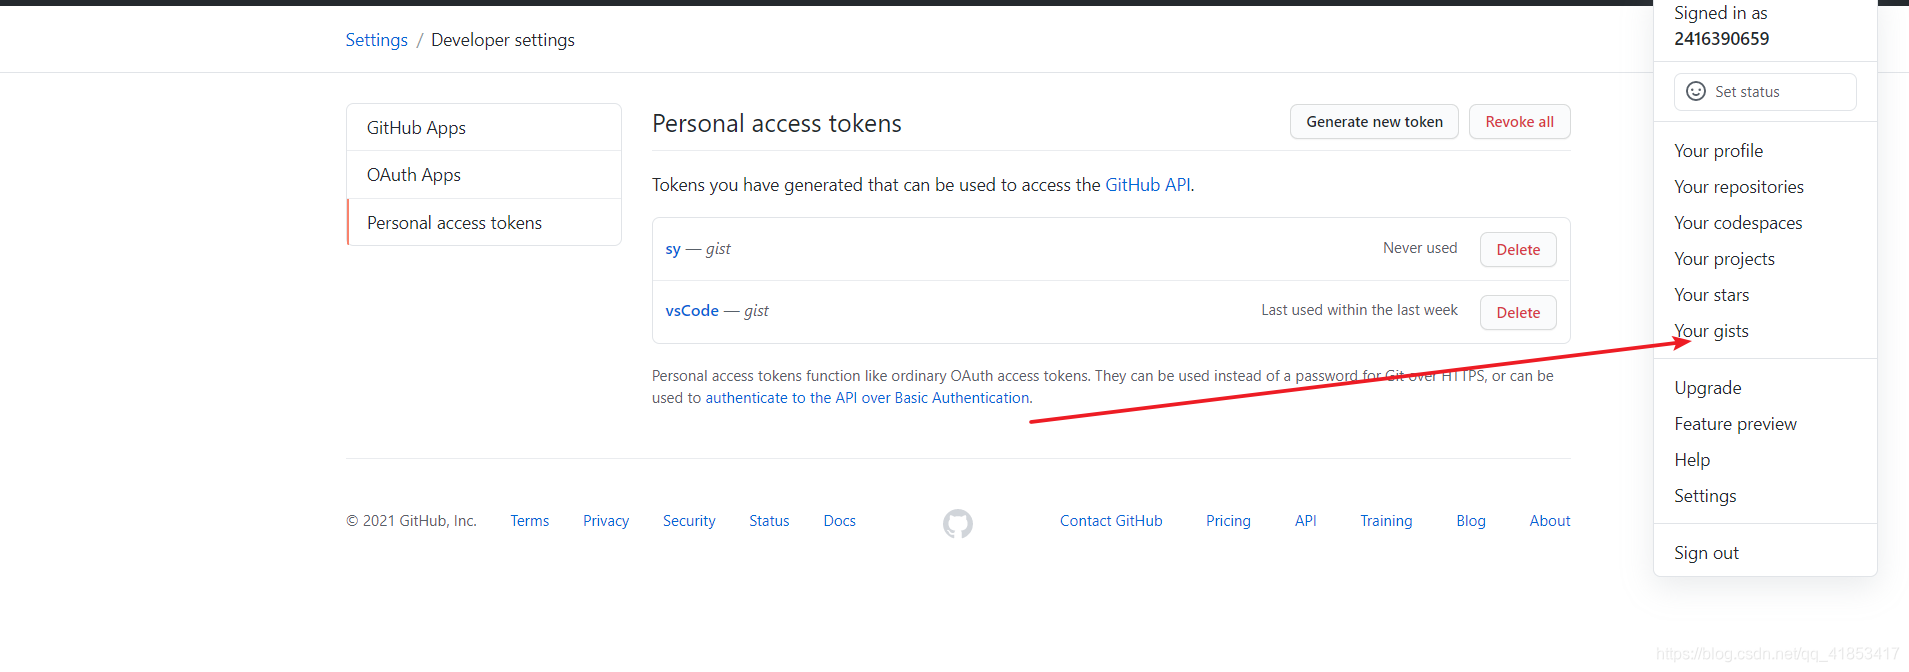This screenshot has width=1909, height=672.
Task: Open Your profile in the user menu
Action: pyautogui.click(x=1718, y=151)
